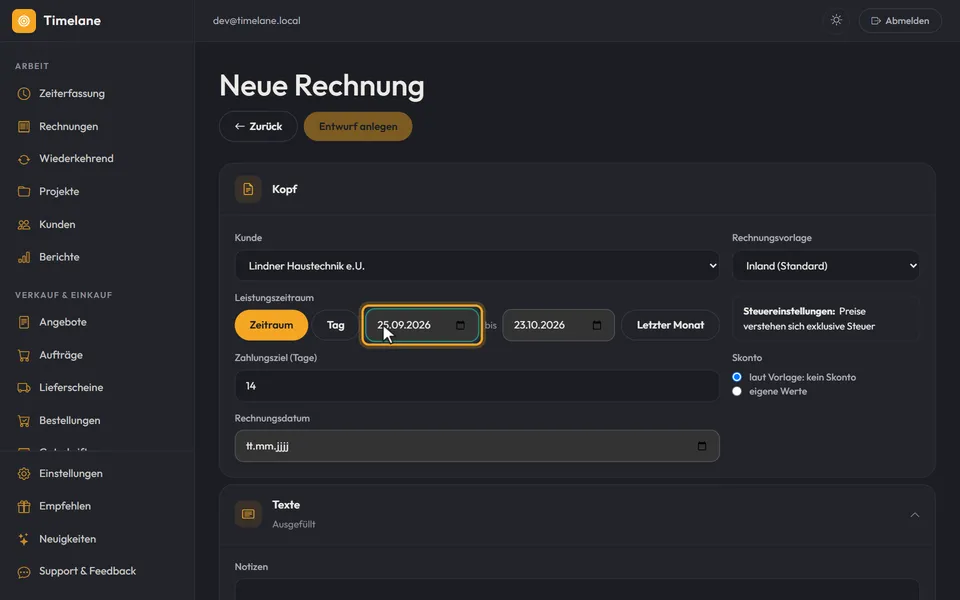
Task: Click the Lieferscheine truck icon
Action: (24, 388)
